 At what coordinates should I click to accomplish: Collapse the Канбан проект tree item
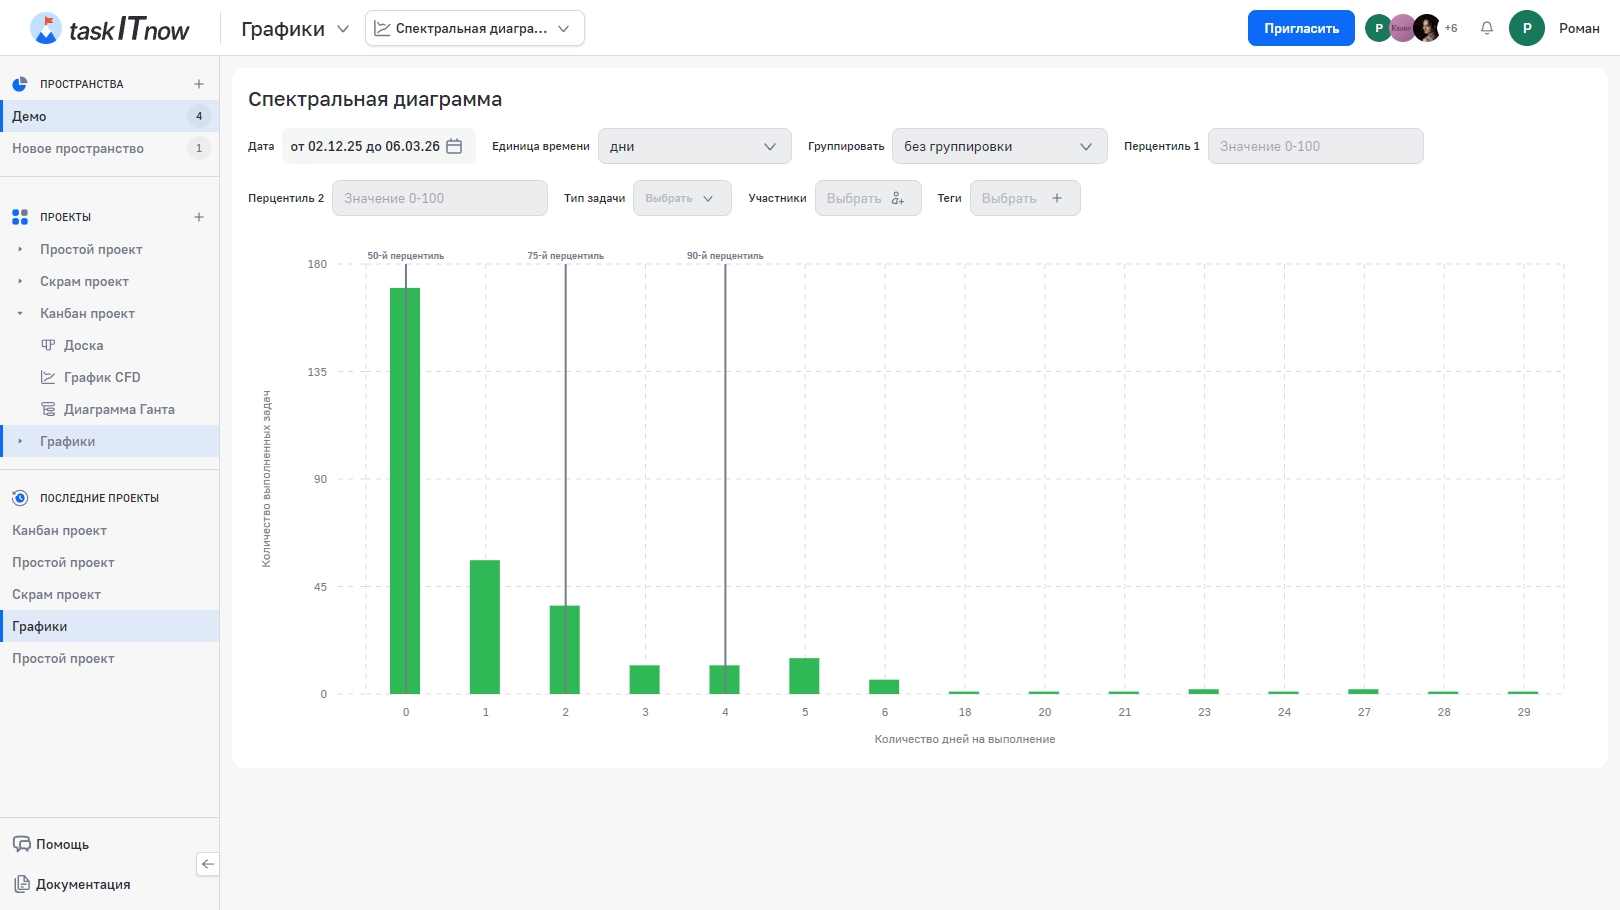coord(20,314)
